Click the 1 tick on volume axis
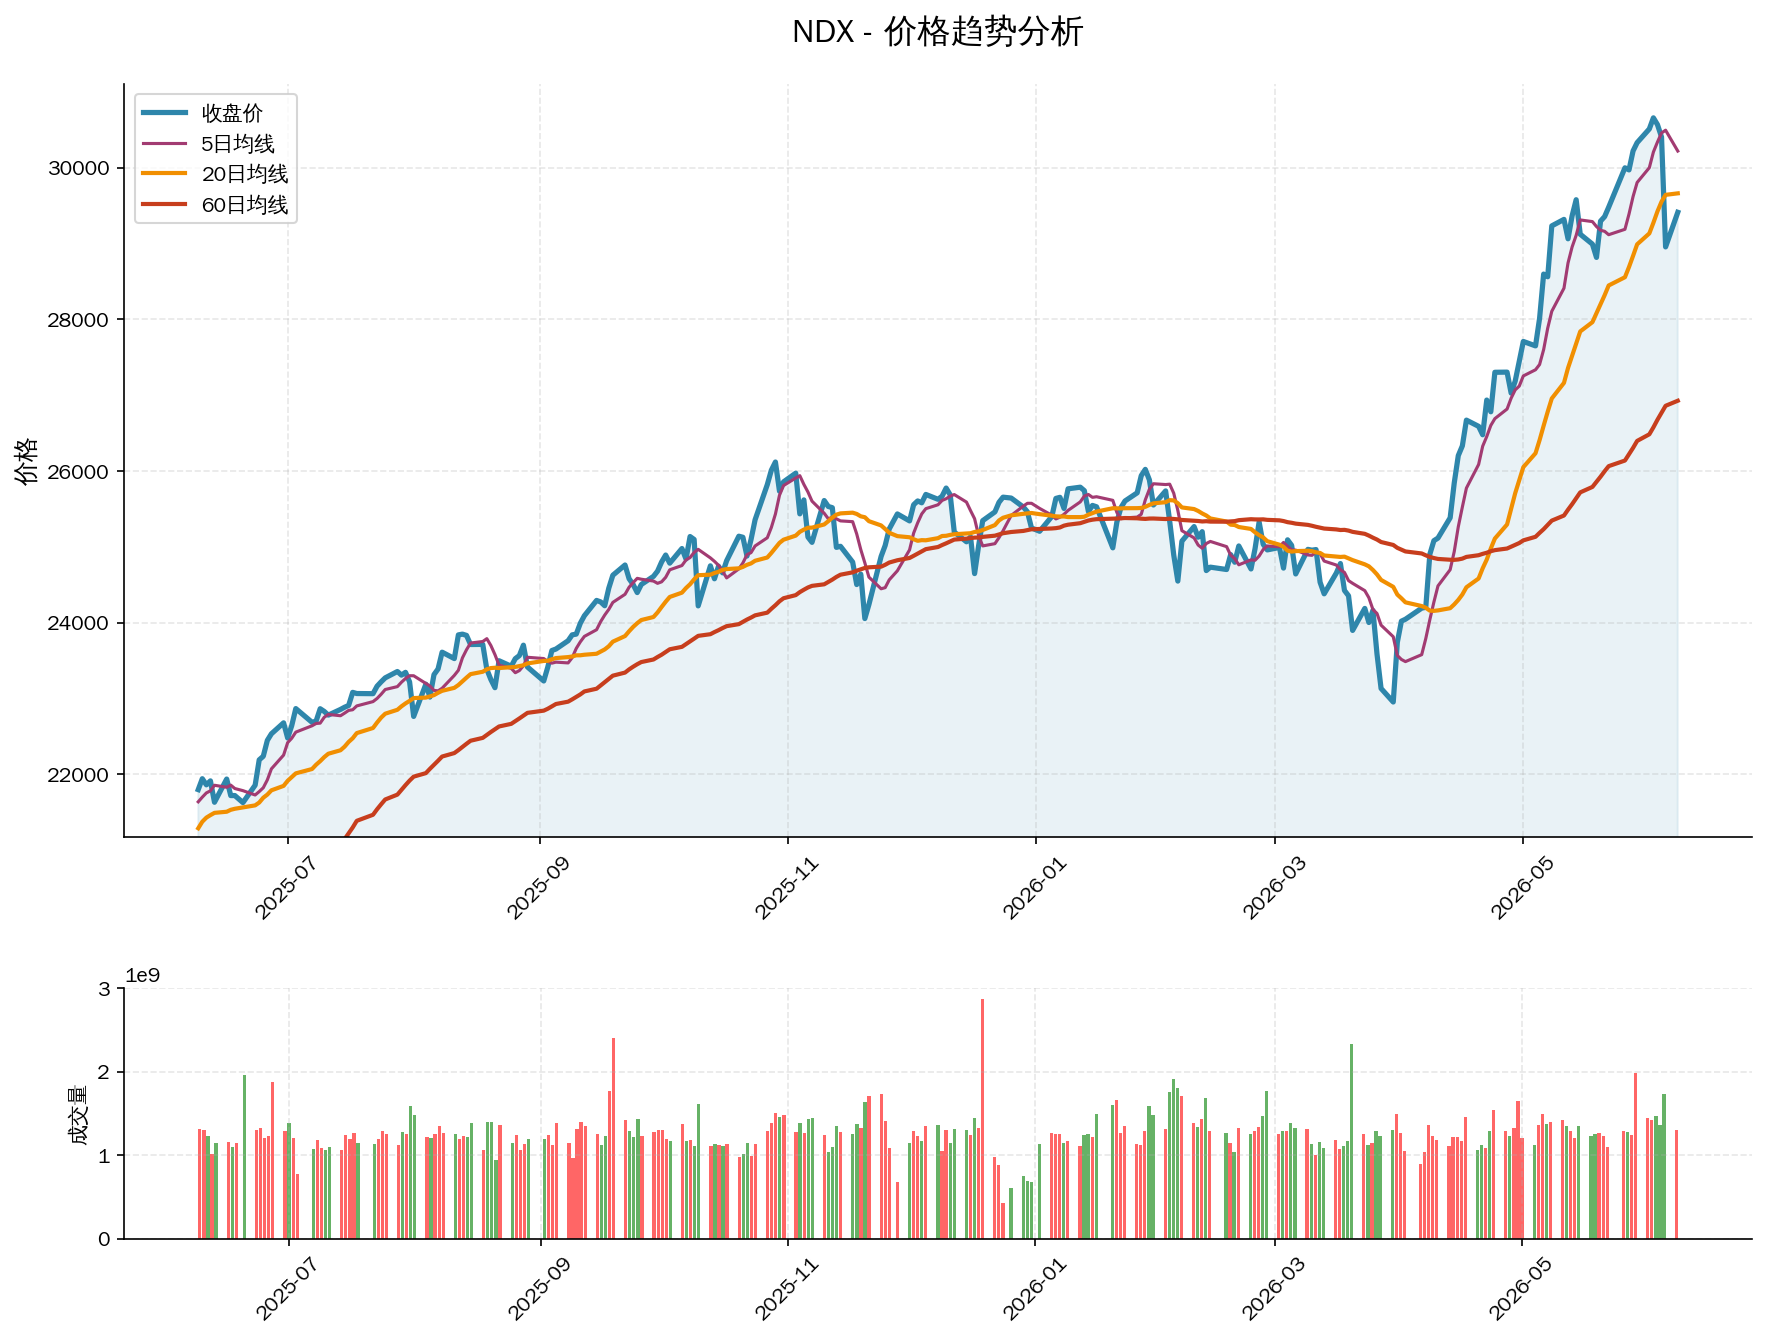This screenshot has width=1766, height=1338. pos(104,1156)
